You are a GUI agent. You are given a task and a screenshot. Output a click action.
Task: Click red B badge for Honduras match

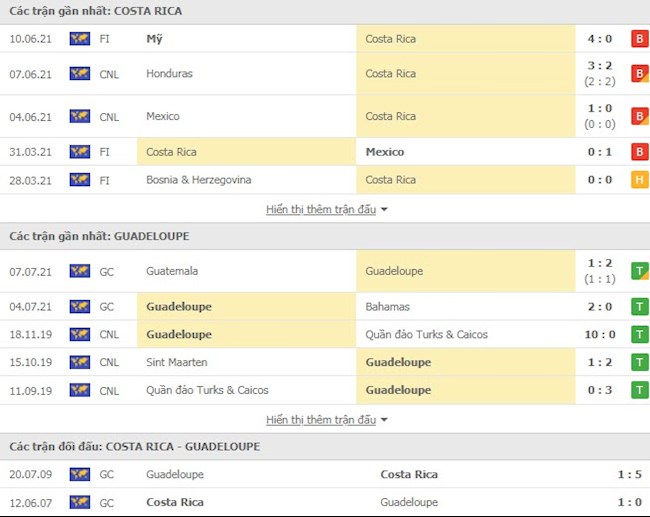point(637,73)
